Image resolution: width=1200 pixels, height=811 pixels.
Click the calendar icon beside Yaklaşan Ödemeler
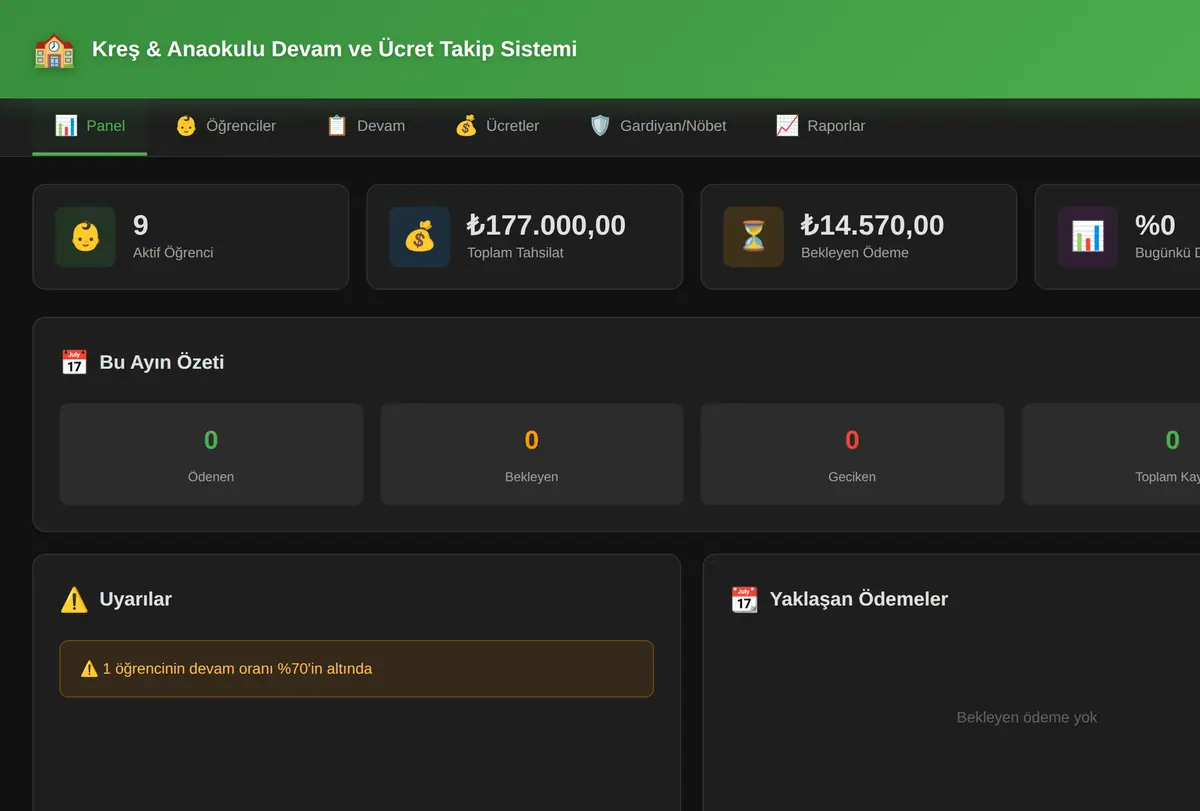click(745, 599)
